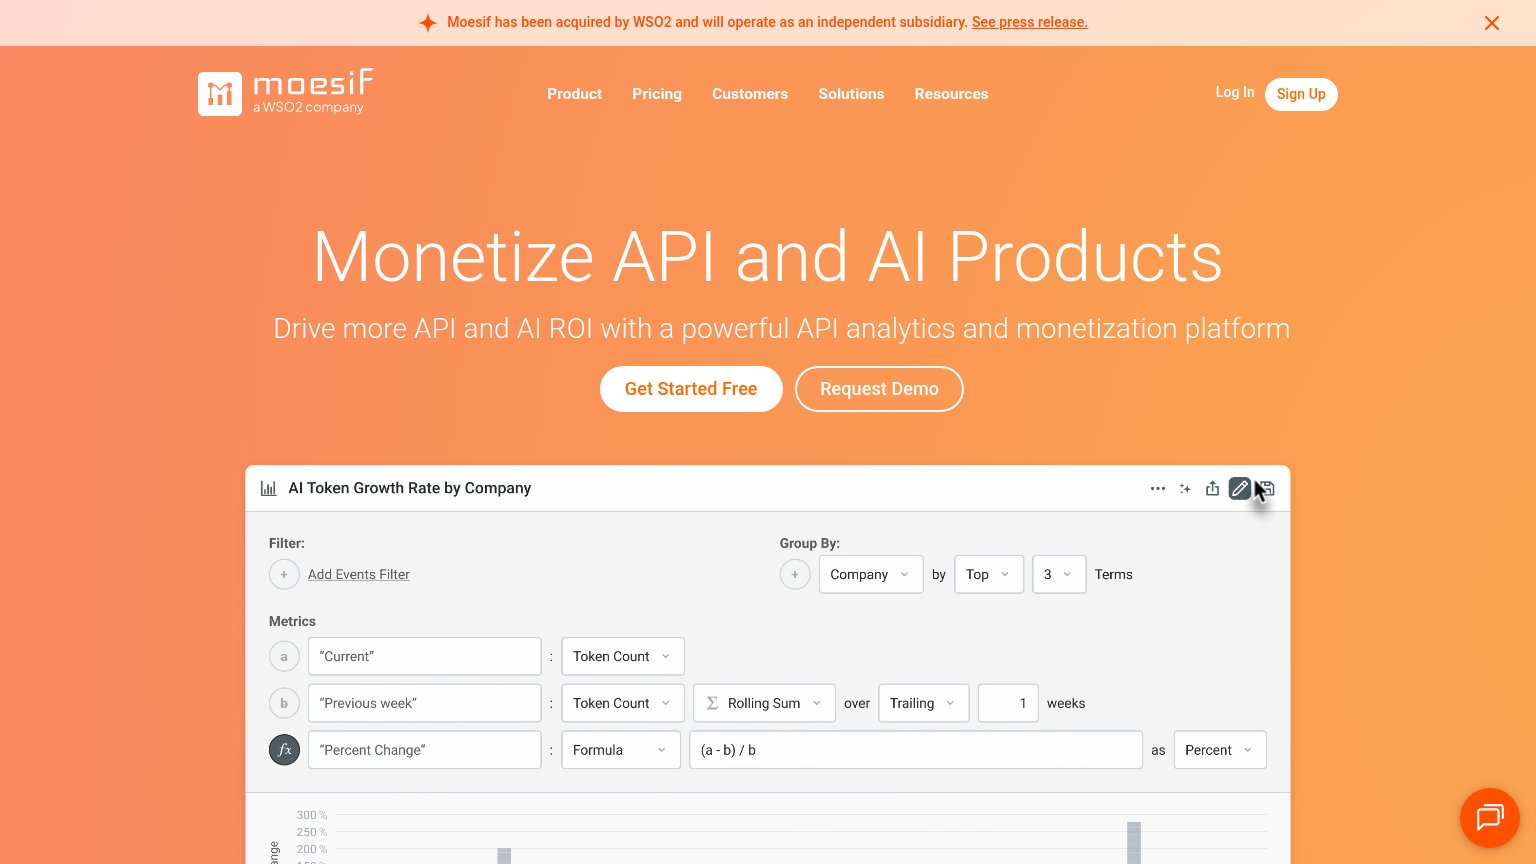Click the AI sparkle icon in chart header
1536x864 pixels.
[1185, 488]
